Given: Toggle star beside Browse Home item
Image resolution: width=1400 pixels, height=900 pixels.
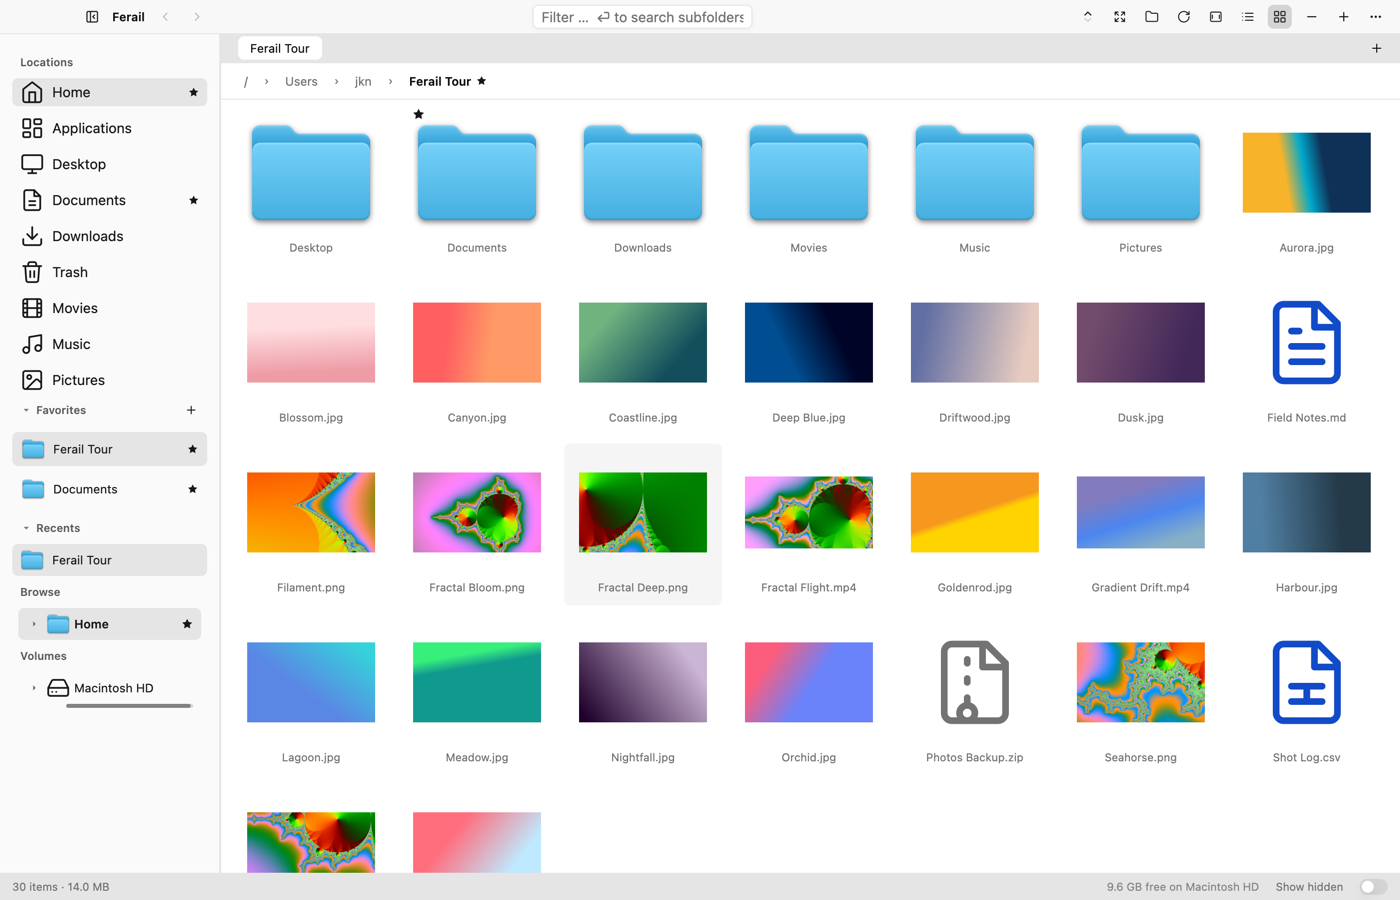Looking at the screenshot, I should click(187, 624).
